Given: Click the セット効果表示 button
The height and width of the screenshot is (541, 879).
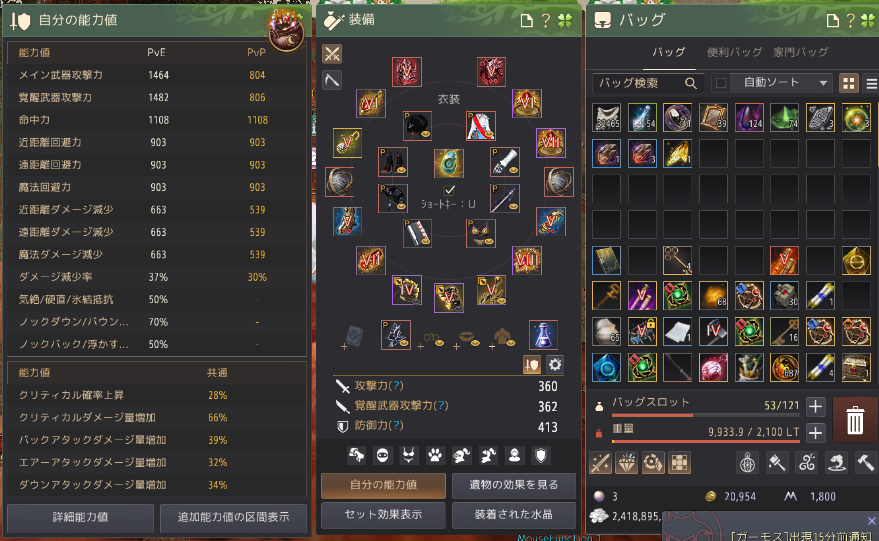Looking at the screenshot, I should coord(383,515).
